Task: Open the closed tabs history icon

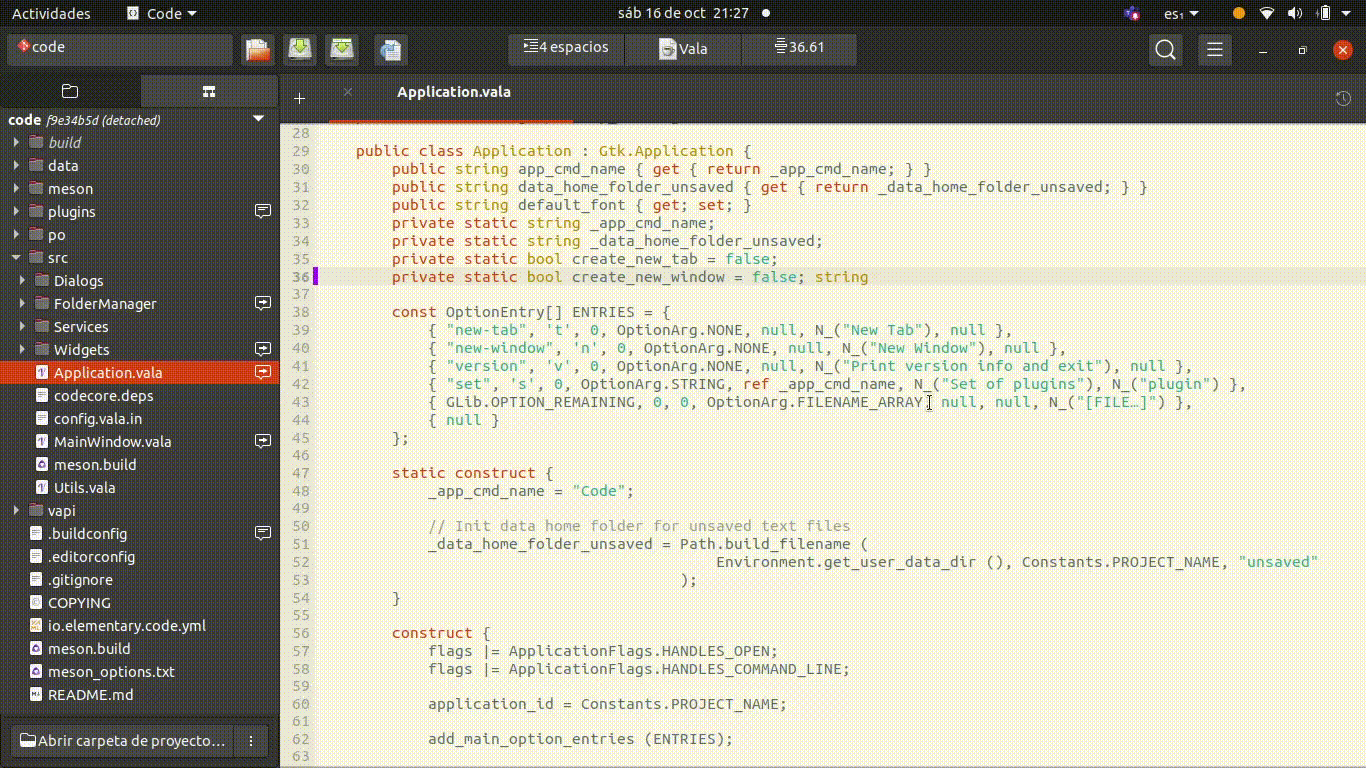Action: pyautogui.click(x=1344, y=98)
